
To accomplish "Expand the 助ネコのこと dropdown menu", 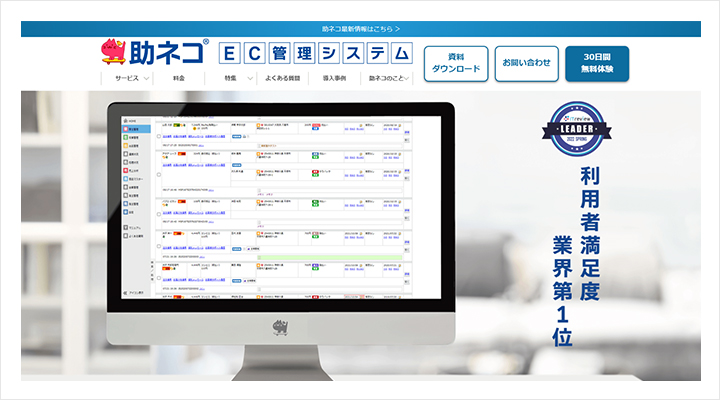I will click(x=388, y=78).
